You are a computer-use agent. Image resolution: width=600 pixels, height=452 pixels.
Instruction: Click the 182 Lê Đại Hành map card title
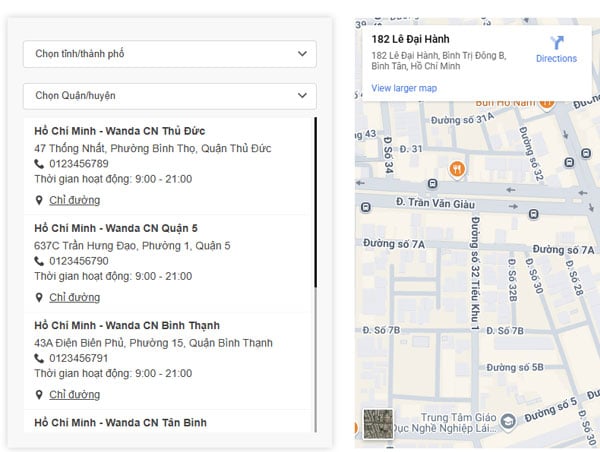tap(411, 39)
